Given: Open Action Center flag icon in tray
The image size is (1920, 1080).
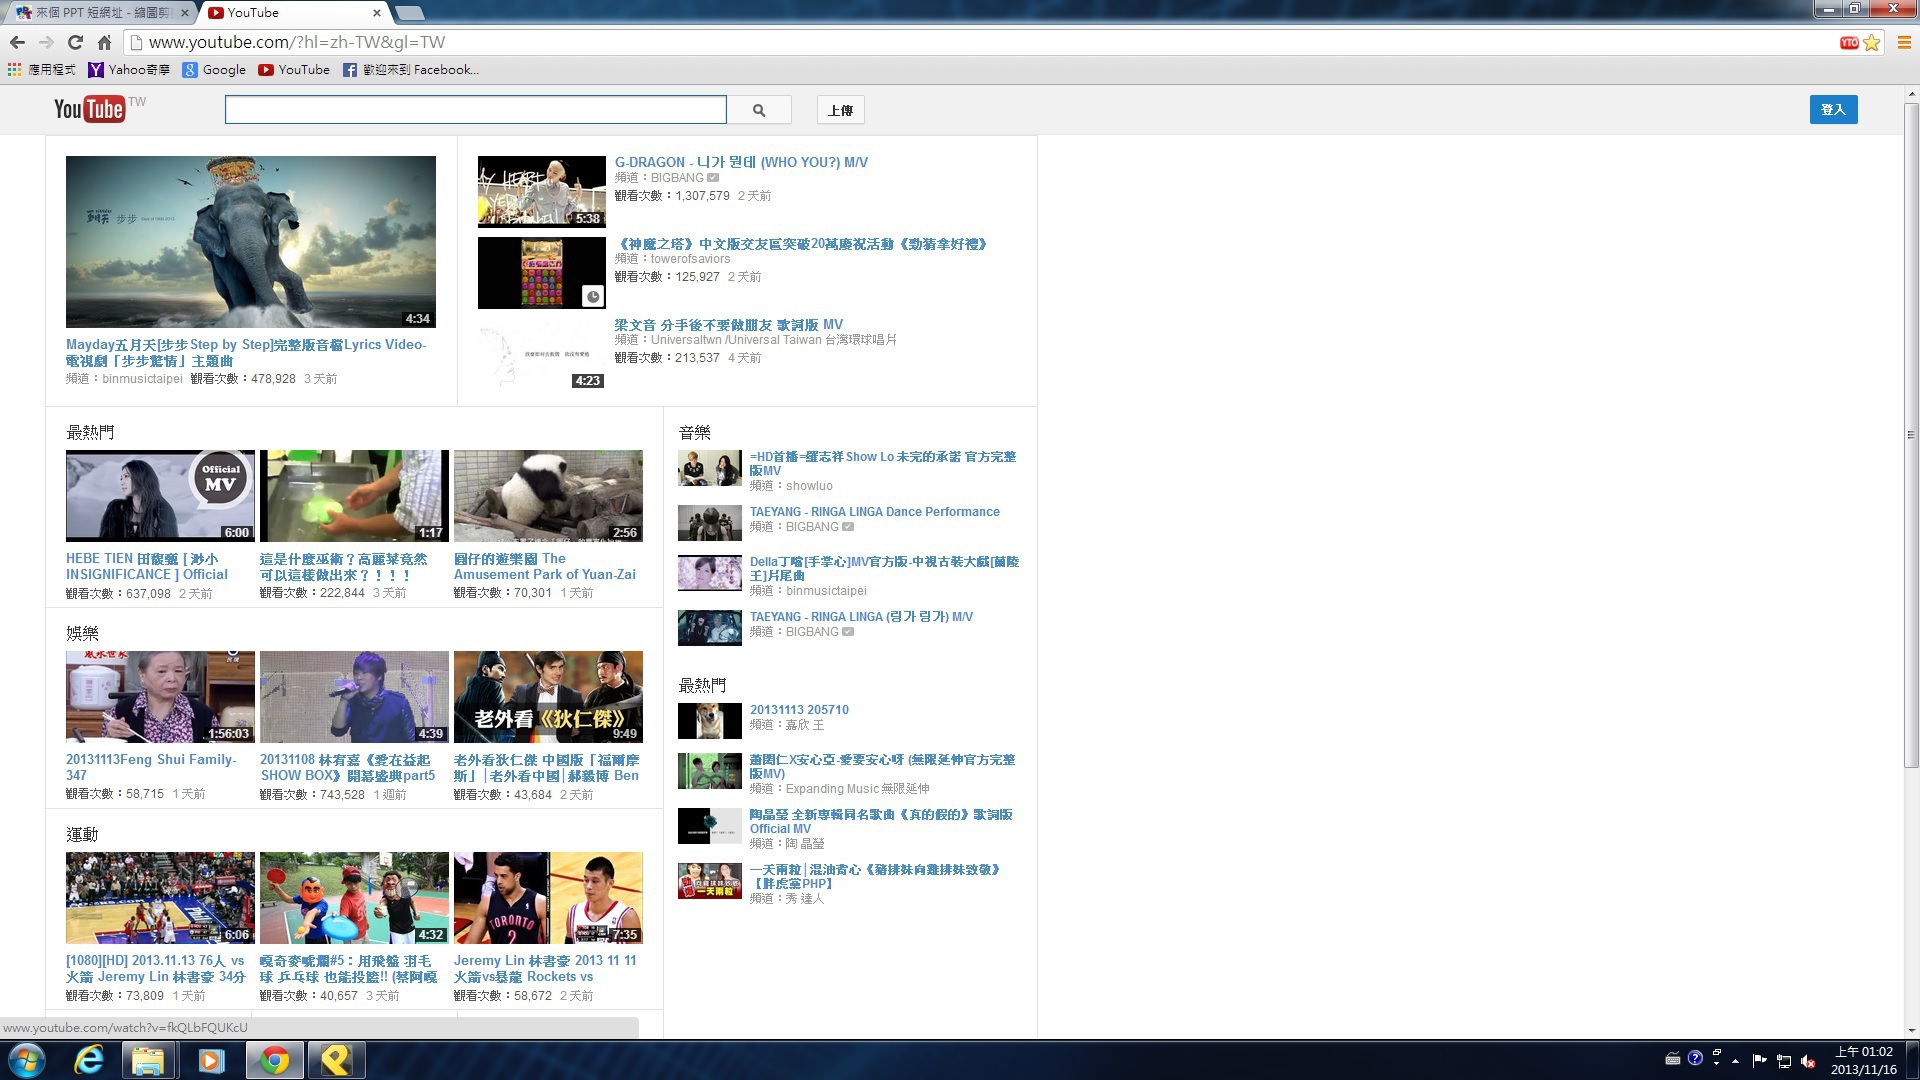Looking at the screenshot, I should pos(1759,1061).
